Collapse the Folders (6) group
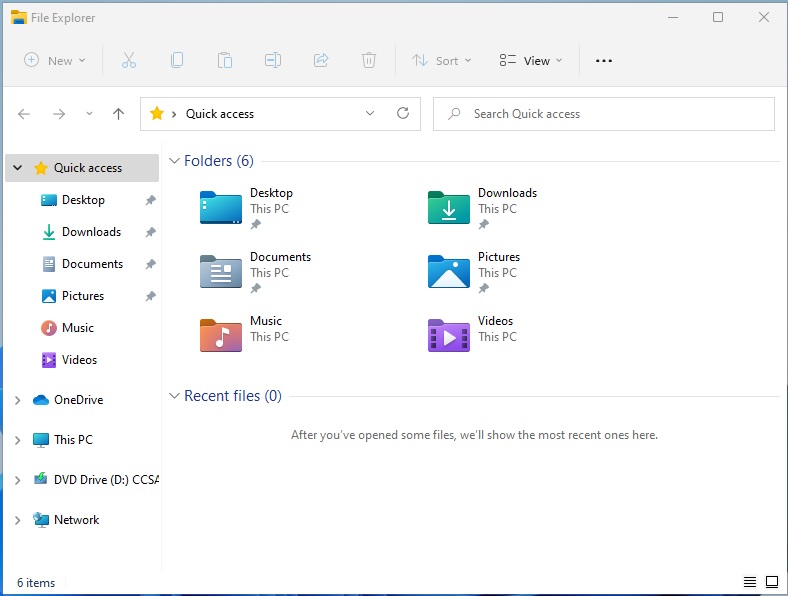Screen dimensions: 788x596 pyautogui.click(x=174, y=161)
